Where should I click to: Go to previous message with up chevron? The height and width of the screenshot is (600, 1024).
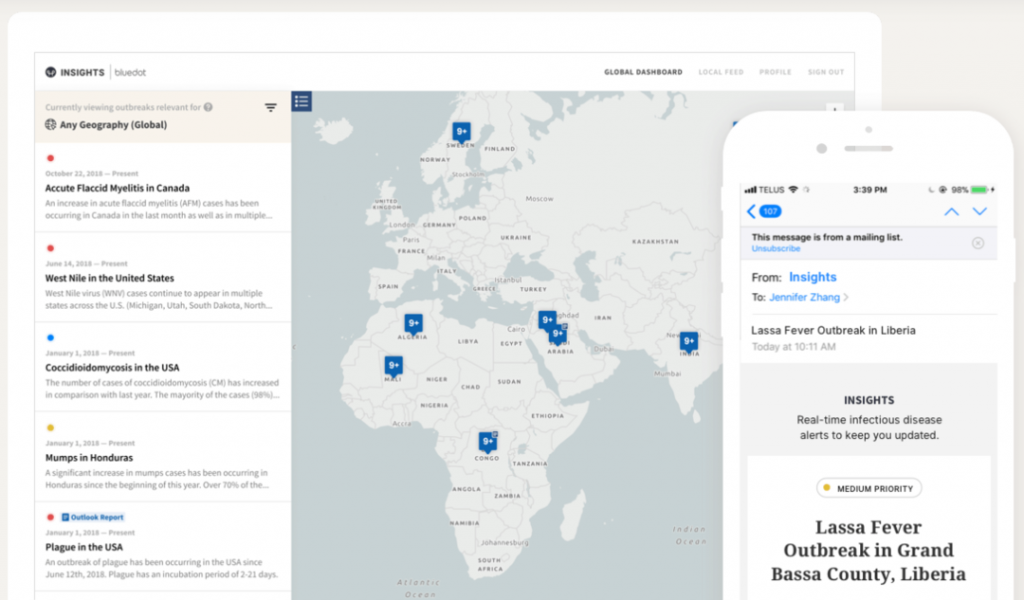tap(952, 212)
